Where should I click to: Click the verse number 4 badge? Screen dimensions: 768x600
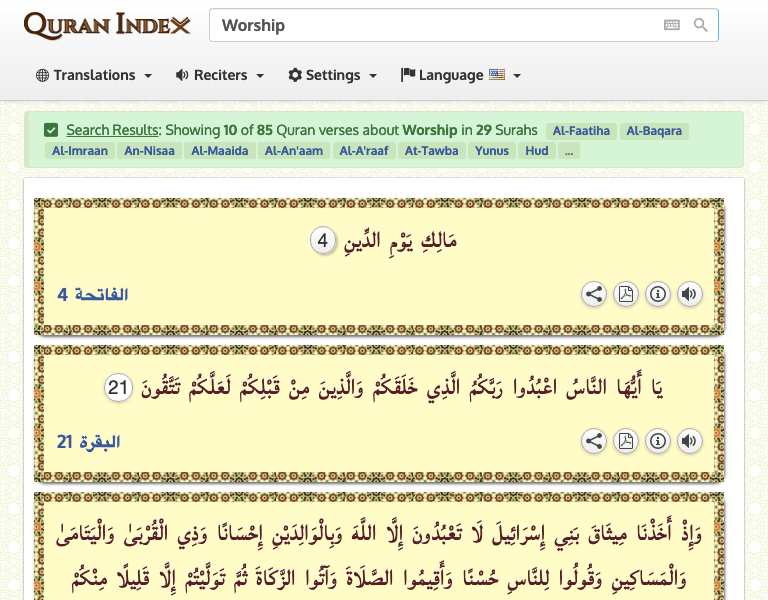tap(323, 240)
